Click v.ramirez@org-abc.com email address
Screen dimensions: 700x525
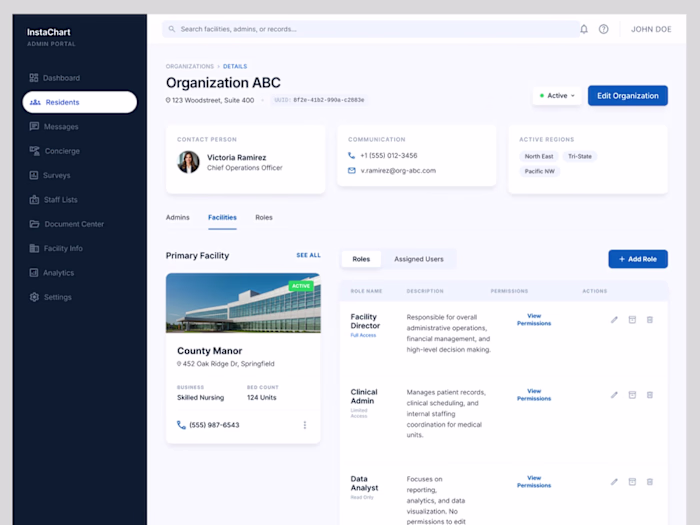398,171
